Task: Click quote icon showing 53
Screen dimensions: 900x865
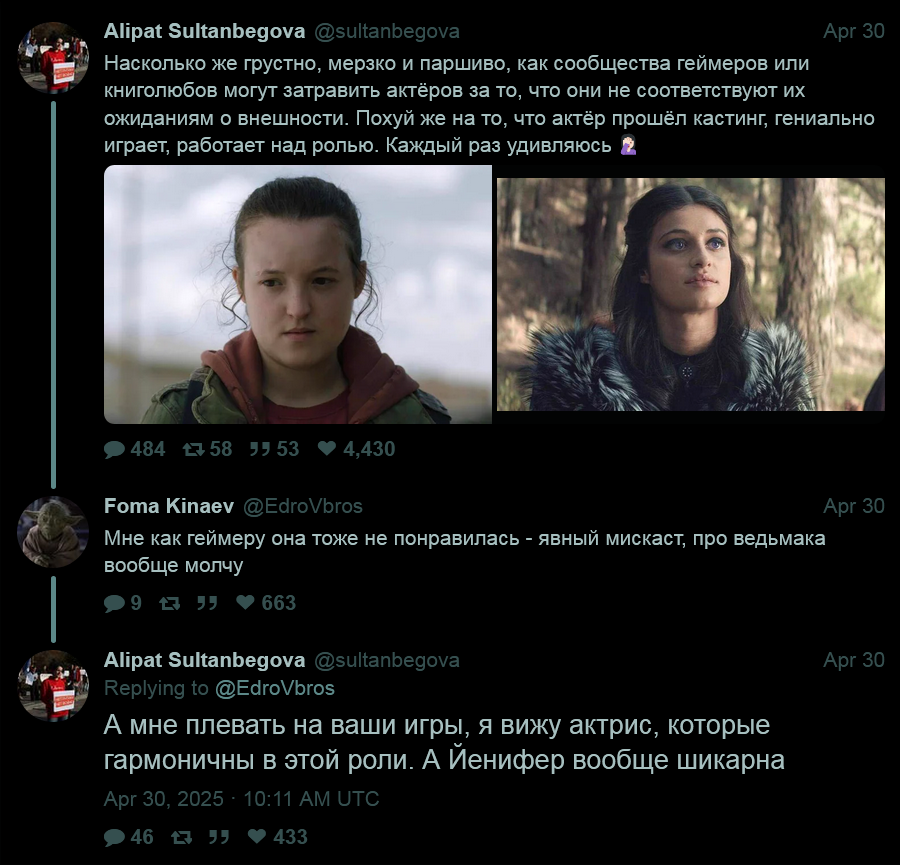Action: pyautogui.click(x=260, y=449)
